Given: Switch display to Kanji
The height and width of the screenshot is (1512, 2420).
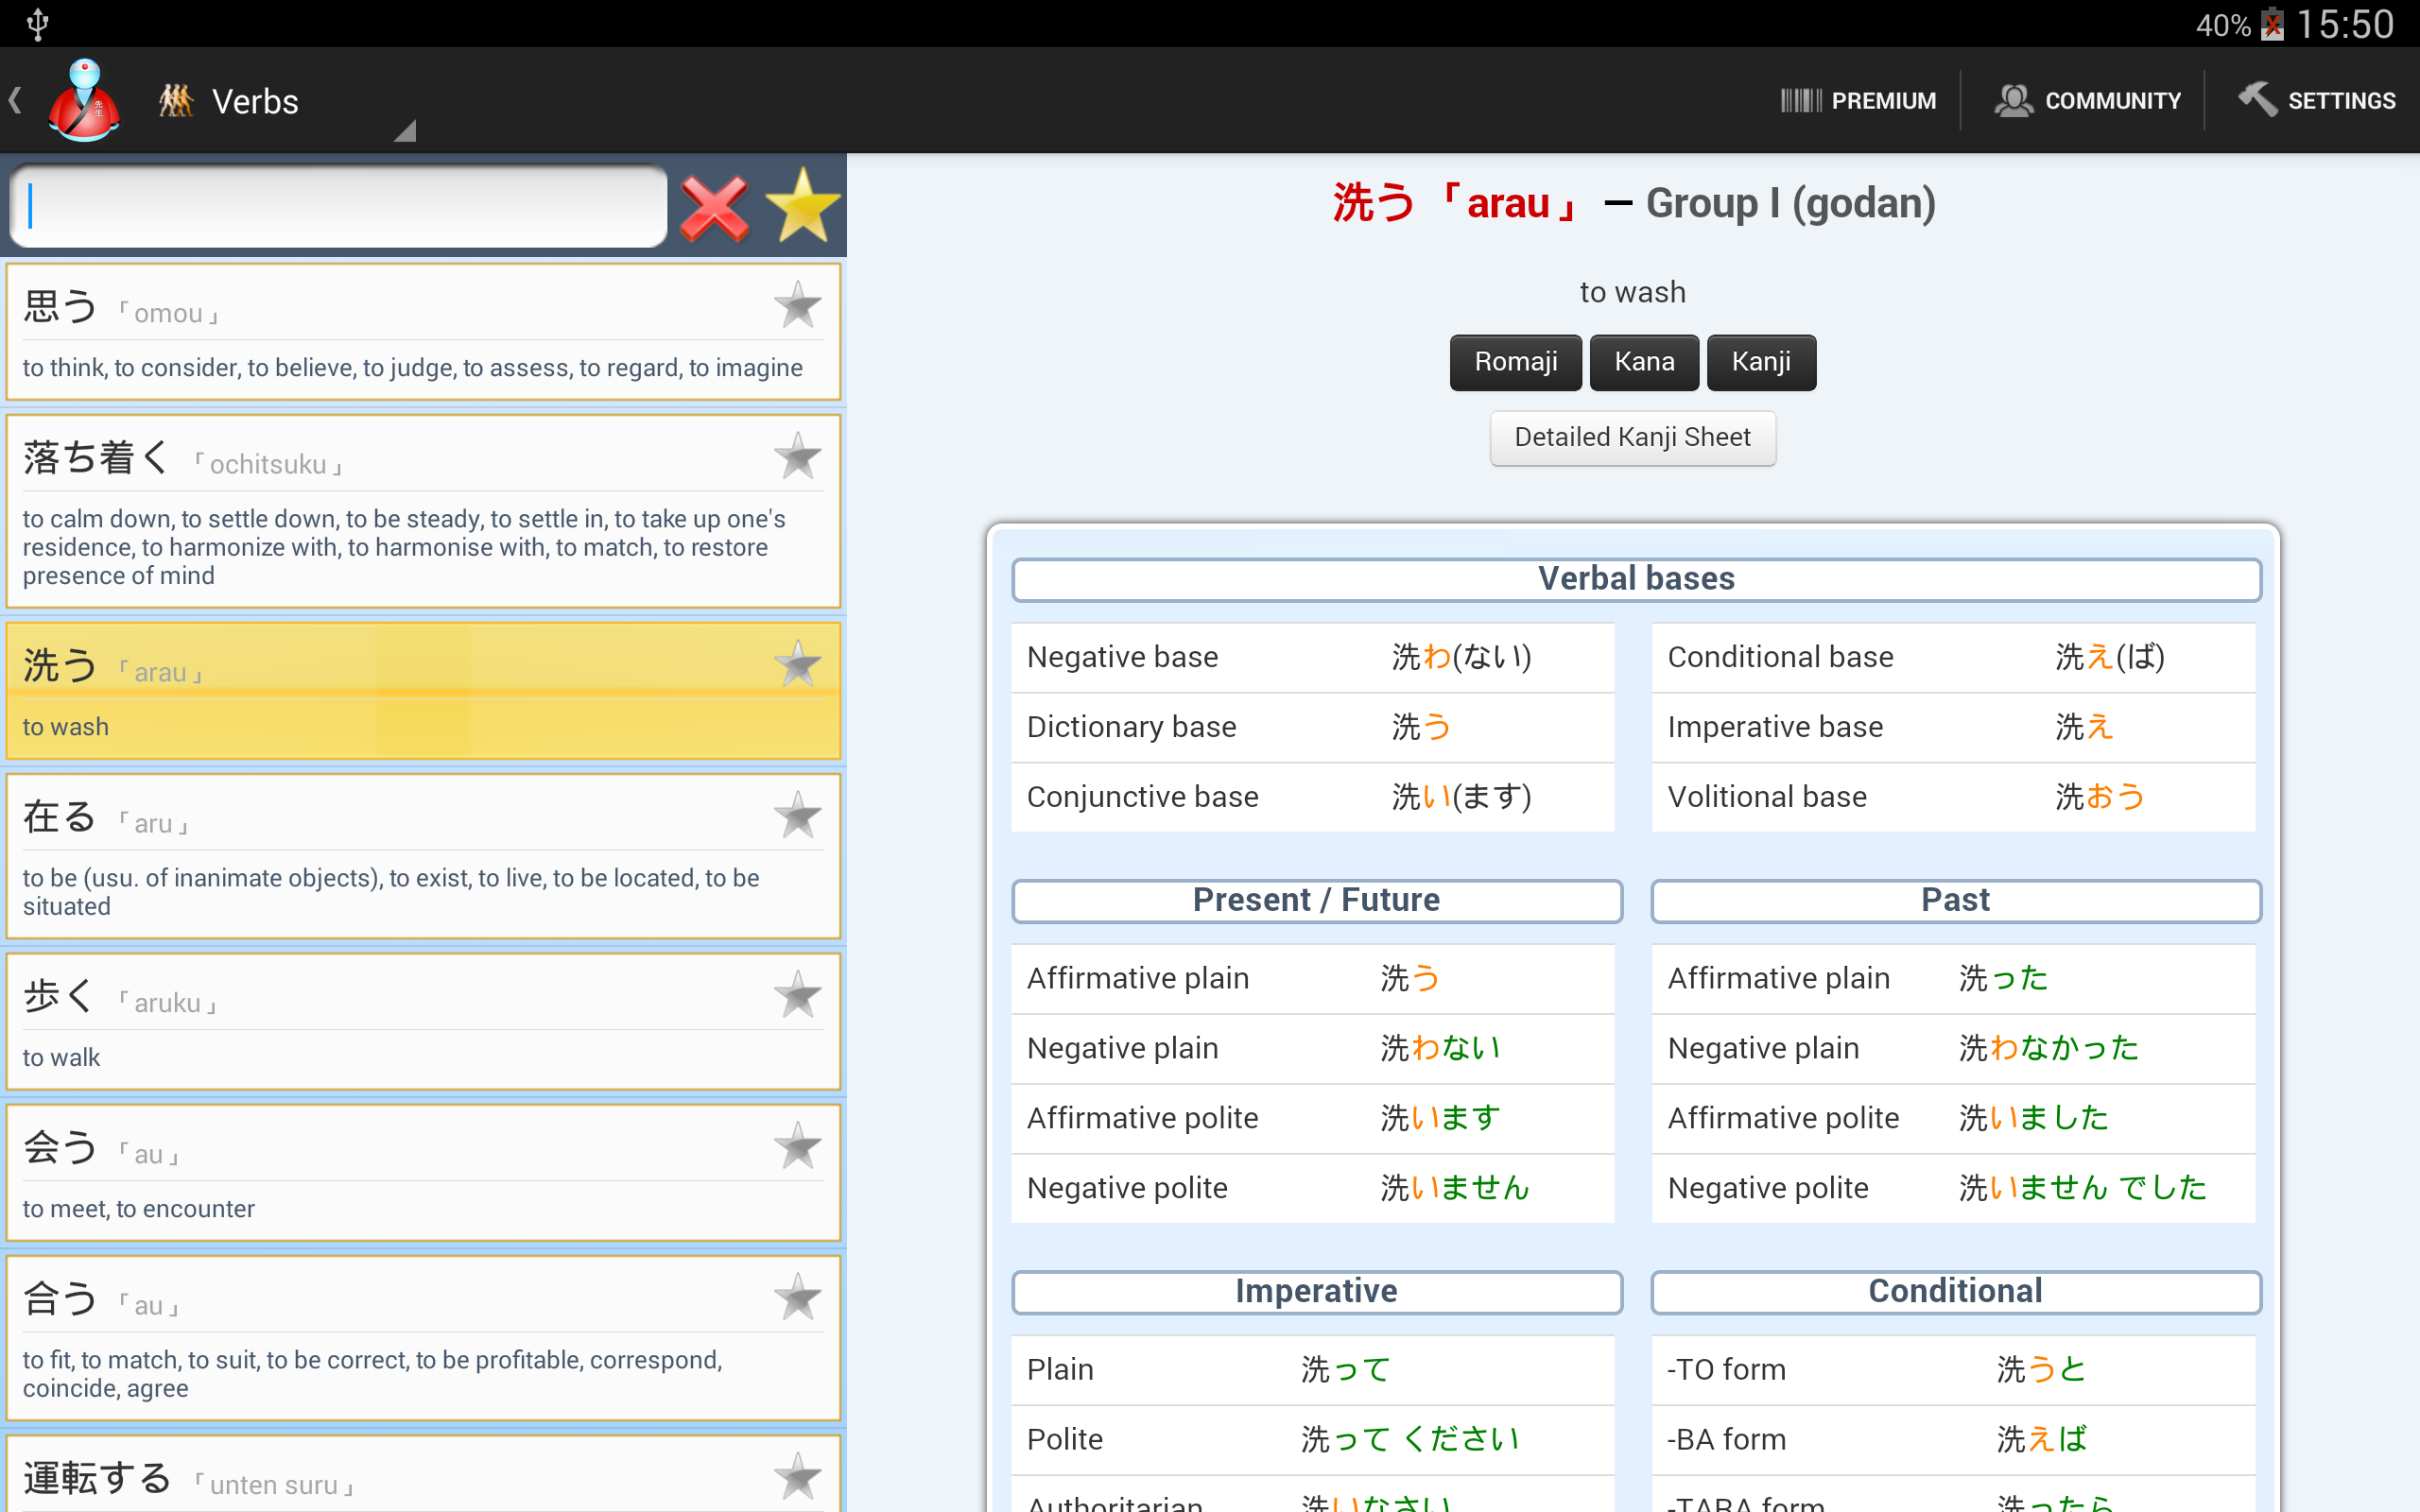Looking at the screenshot, I should coord(1760,362).
